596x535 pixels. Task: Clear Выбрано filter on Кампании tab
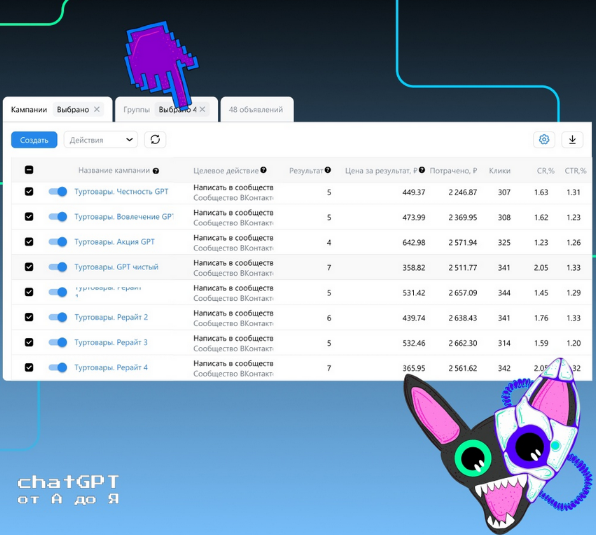pos(97,109)
